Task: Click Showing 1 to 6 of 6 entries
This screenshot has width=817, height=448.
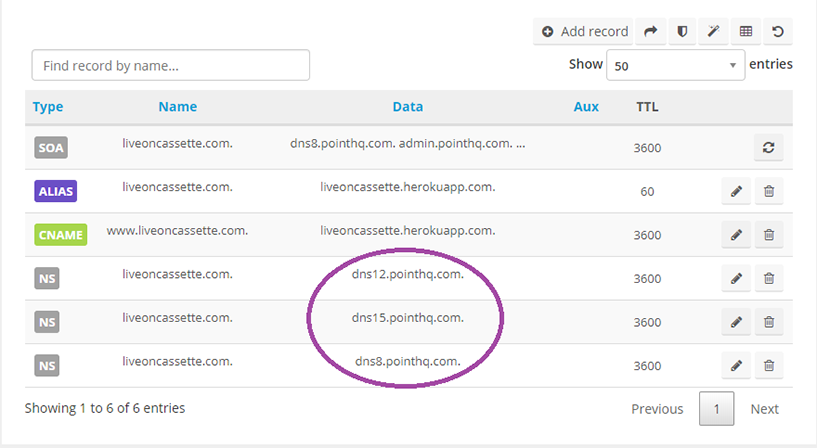Action: point(105,408)
